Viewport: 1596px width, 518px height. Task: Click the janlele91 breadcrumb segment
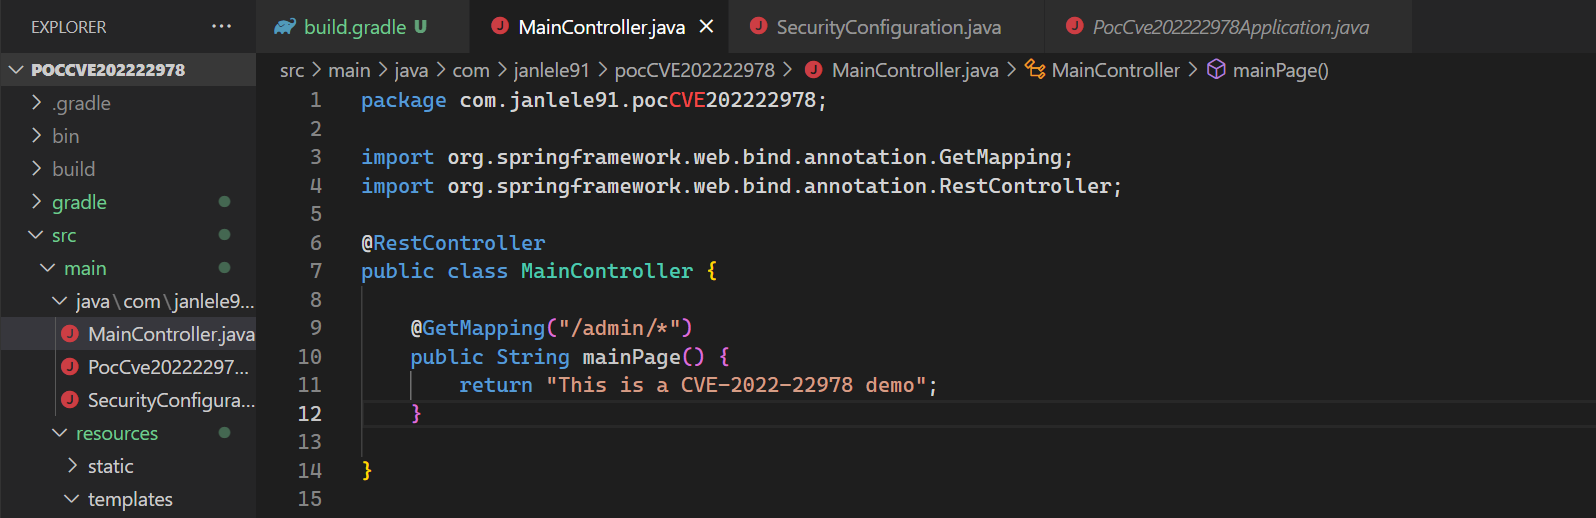pyautogui.click(x=551, y=70)
